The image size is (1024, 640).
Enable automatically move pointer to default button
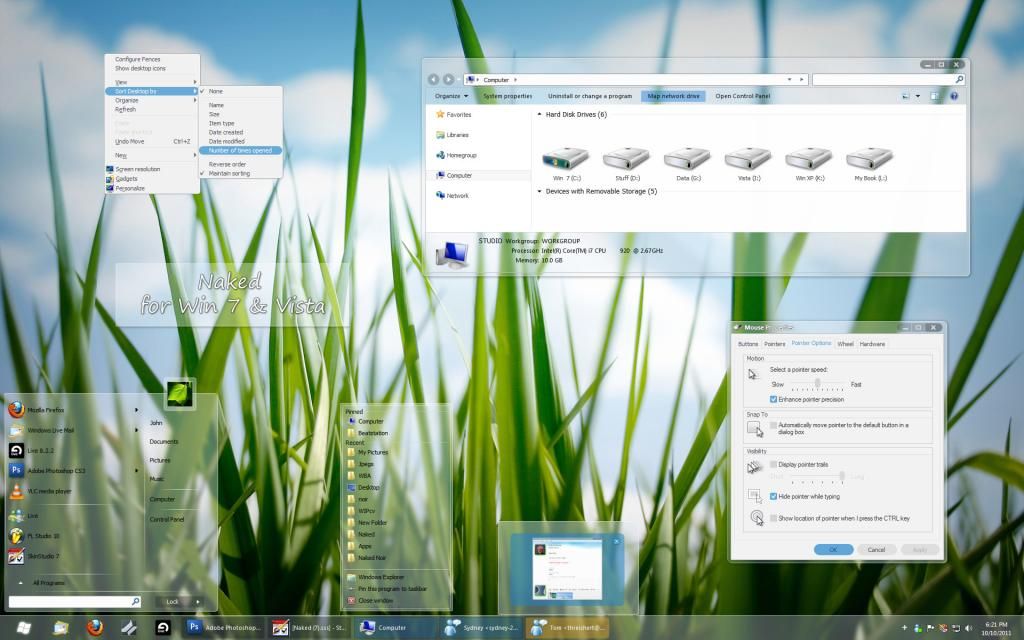(773, 425)
